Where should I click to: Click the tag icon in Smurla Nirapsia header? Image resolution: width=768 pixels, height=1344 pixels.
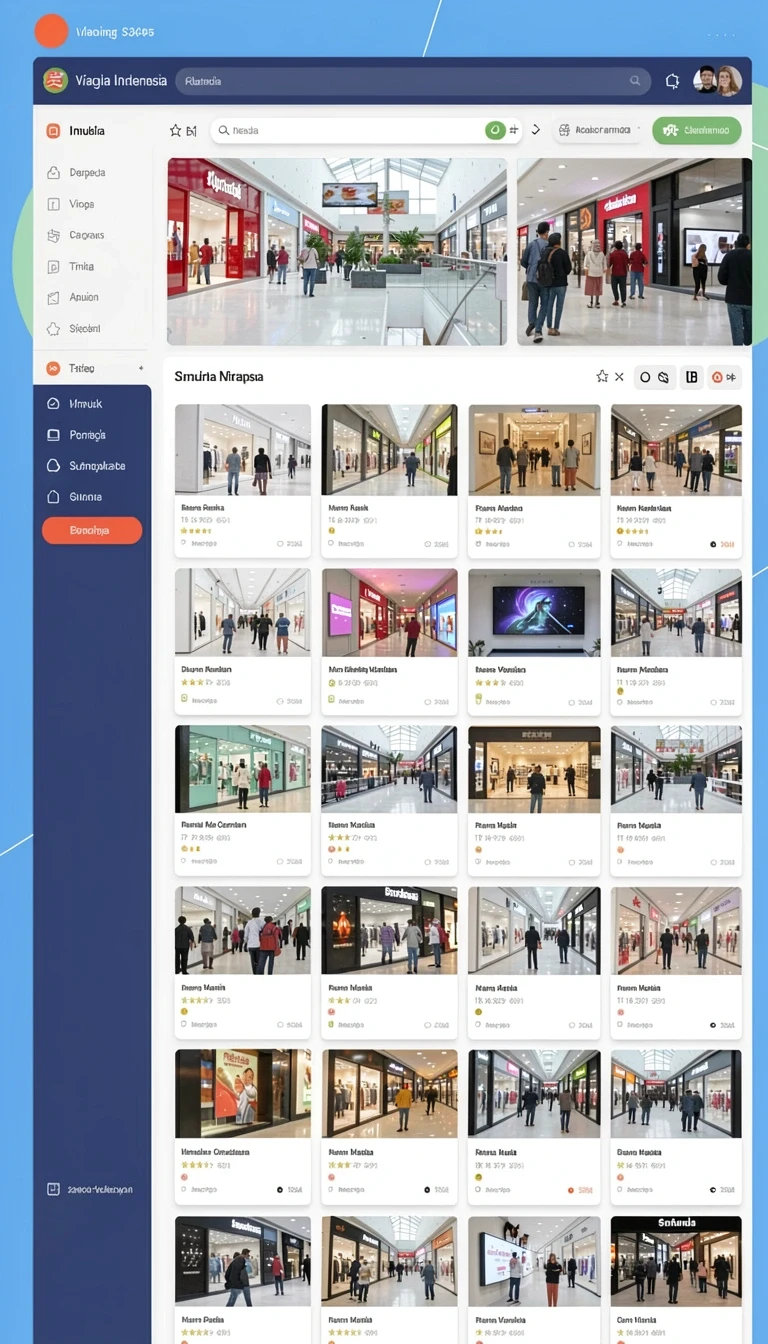(x=663, y=377)
